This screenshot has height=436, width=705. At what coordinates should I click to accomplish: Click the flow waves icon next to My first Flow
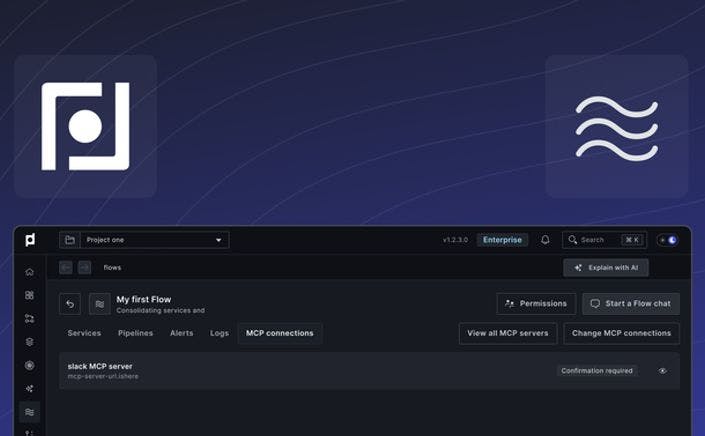point(100,304)
